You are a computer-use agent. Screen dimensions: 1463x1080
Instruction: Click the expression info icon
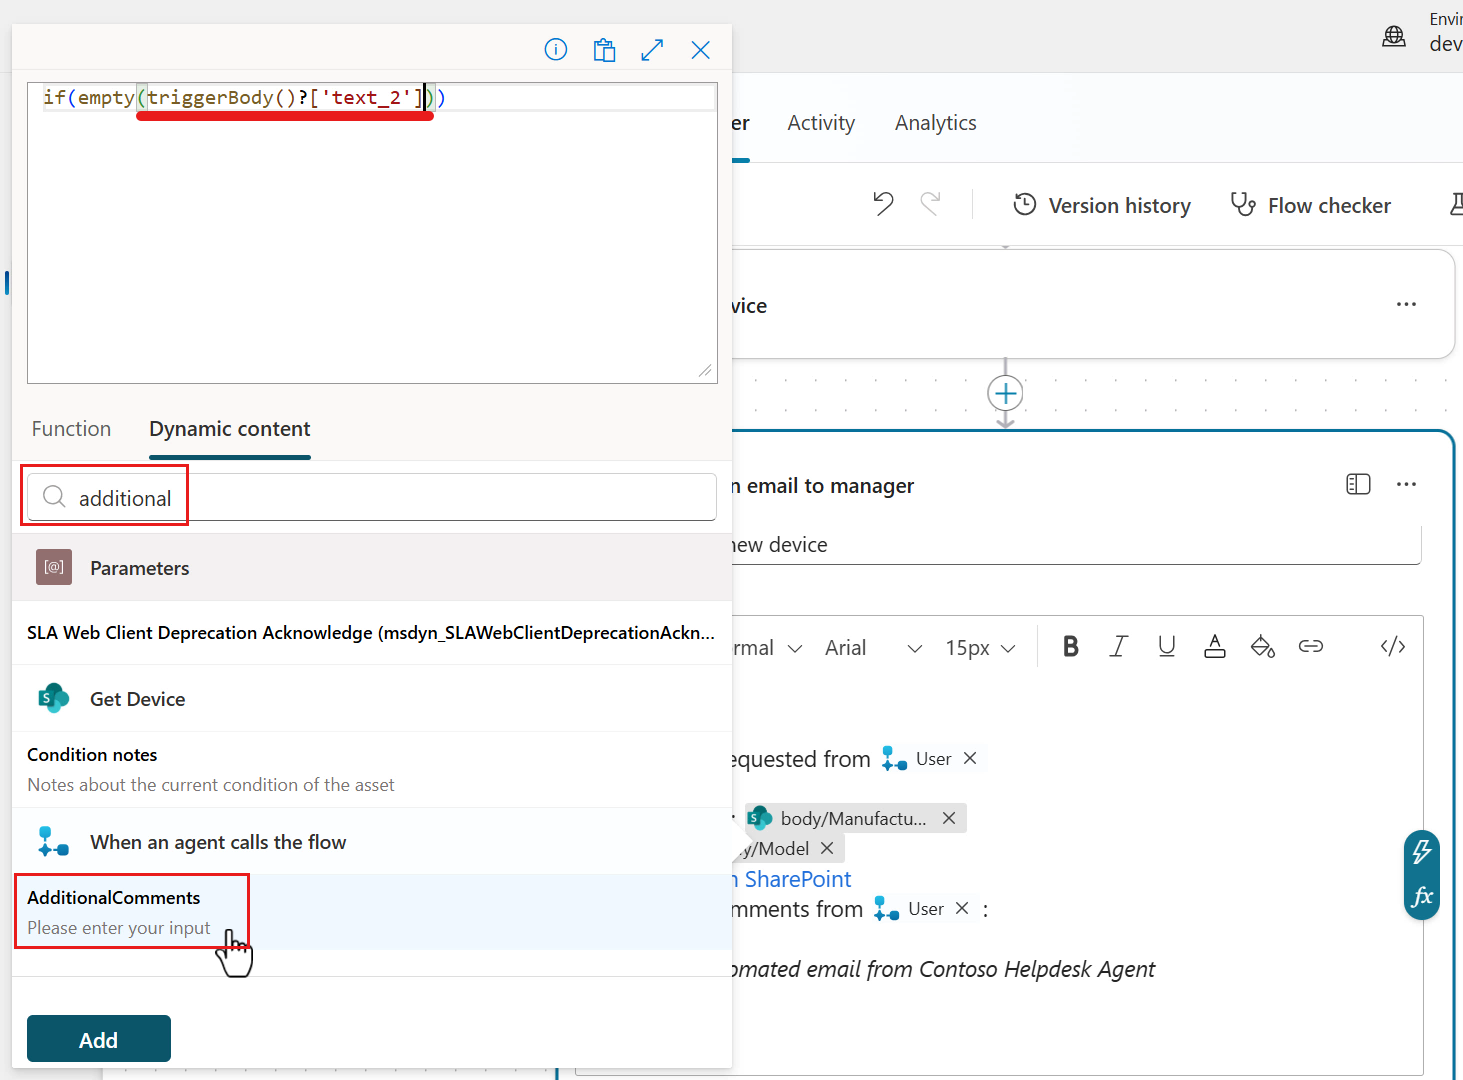click(x=556, y=49)
